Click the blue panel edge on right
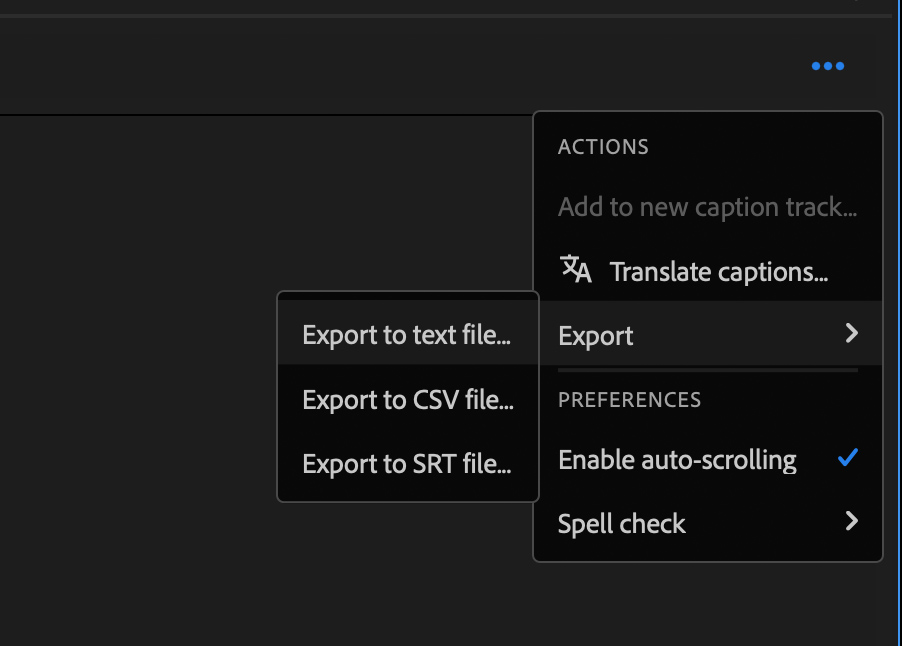Viewport: 902px width, 646px height. [x=899, y=322]
